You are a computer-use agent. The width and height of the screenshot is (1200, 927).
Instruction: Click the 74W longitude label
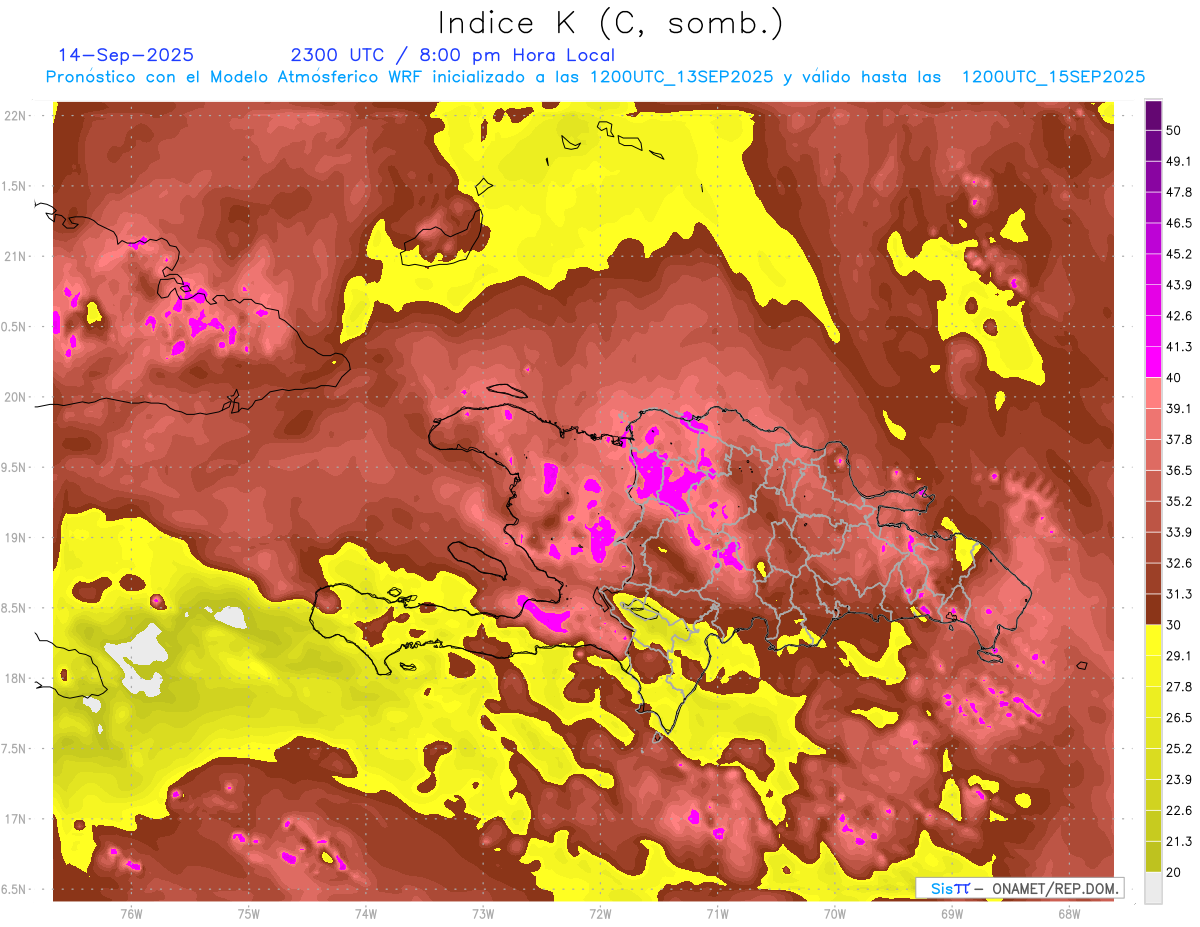coord(365,913)
